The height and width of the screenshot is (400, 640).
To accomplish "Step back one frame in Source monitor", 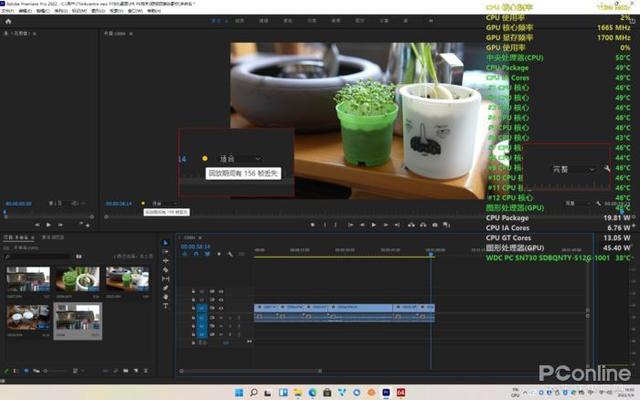I will pyautogui.click(x=37, y=225).
